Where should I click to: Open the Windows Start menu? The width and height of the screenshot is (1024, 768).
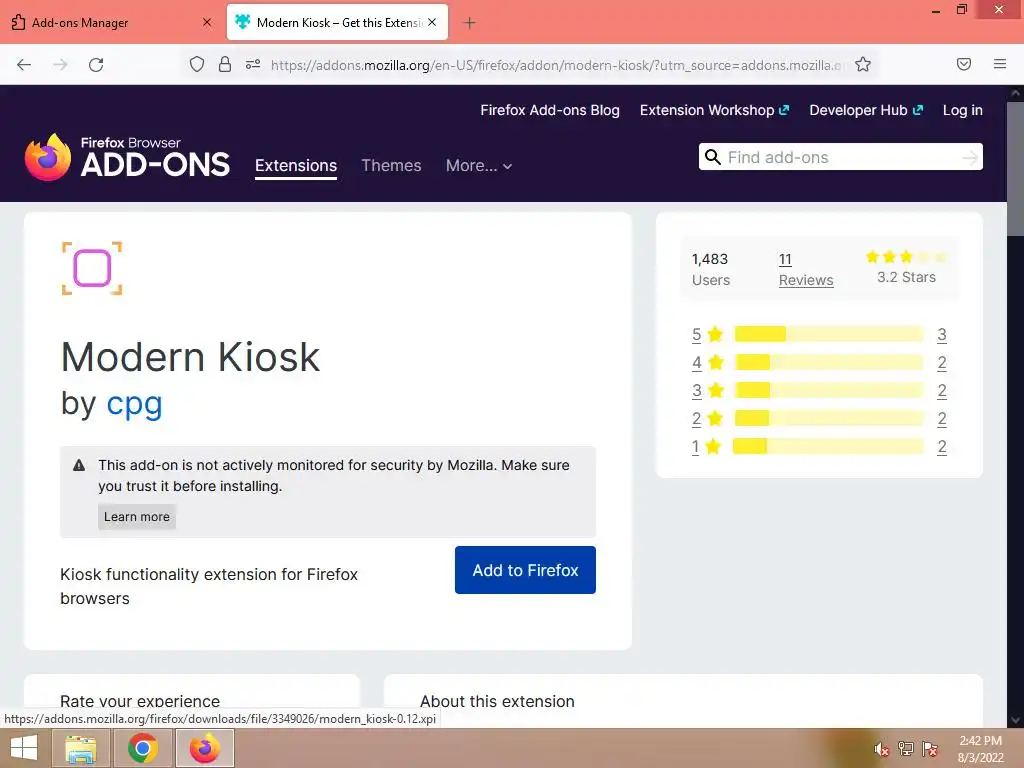[x=24, y=748]
